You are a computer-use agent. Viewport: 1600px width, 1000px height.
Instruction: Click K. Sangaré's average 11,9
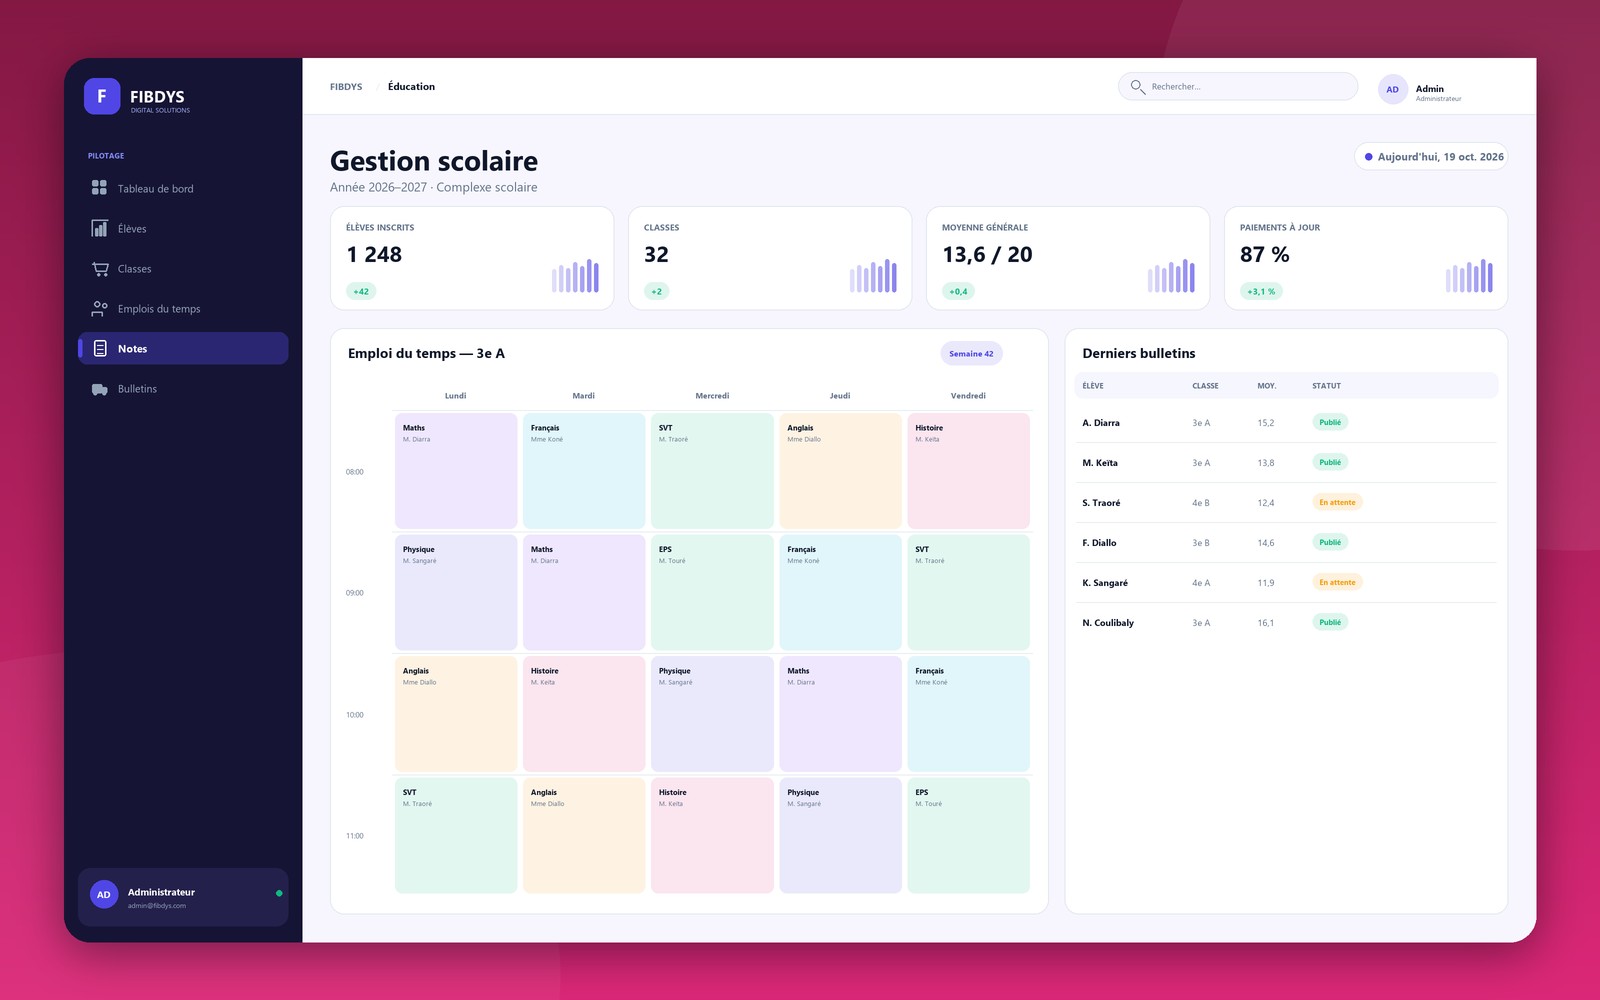[1266, 583]
